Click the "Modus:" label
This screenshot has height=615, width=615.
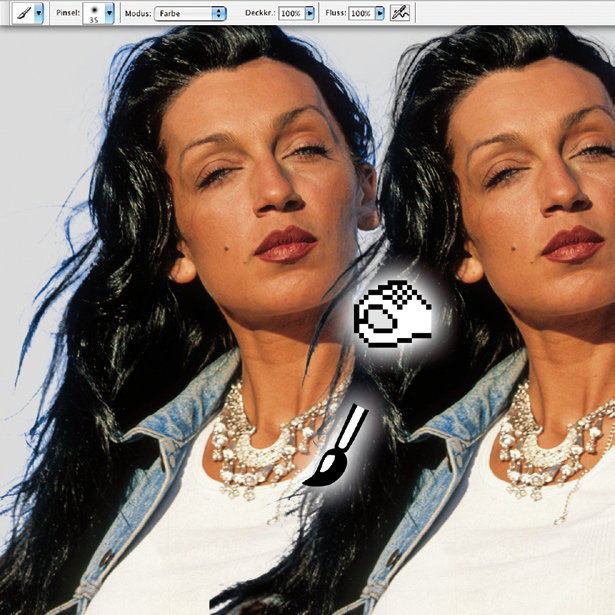(x=138, y=14)
